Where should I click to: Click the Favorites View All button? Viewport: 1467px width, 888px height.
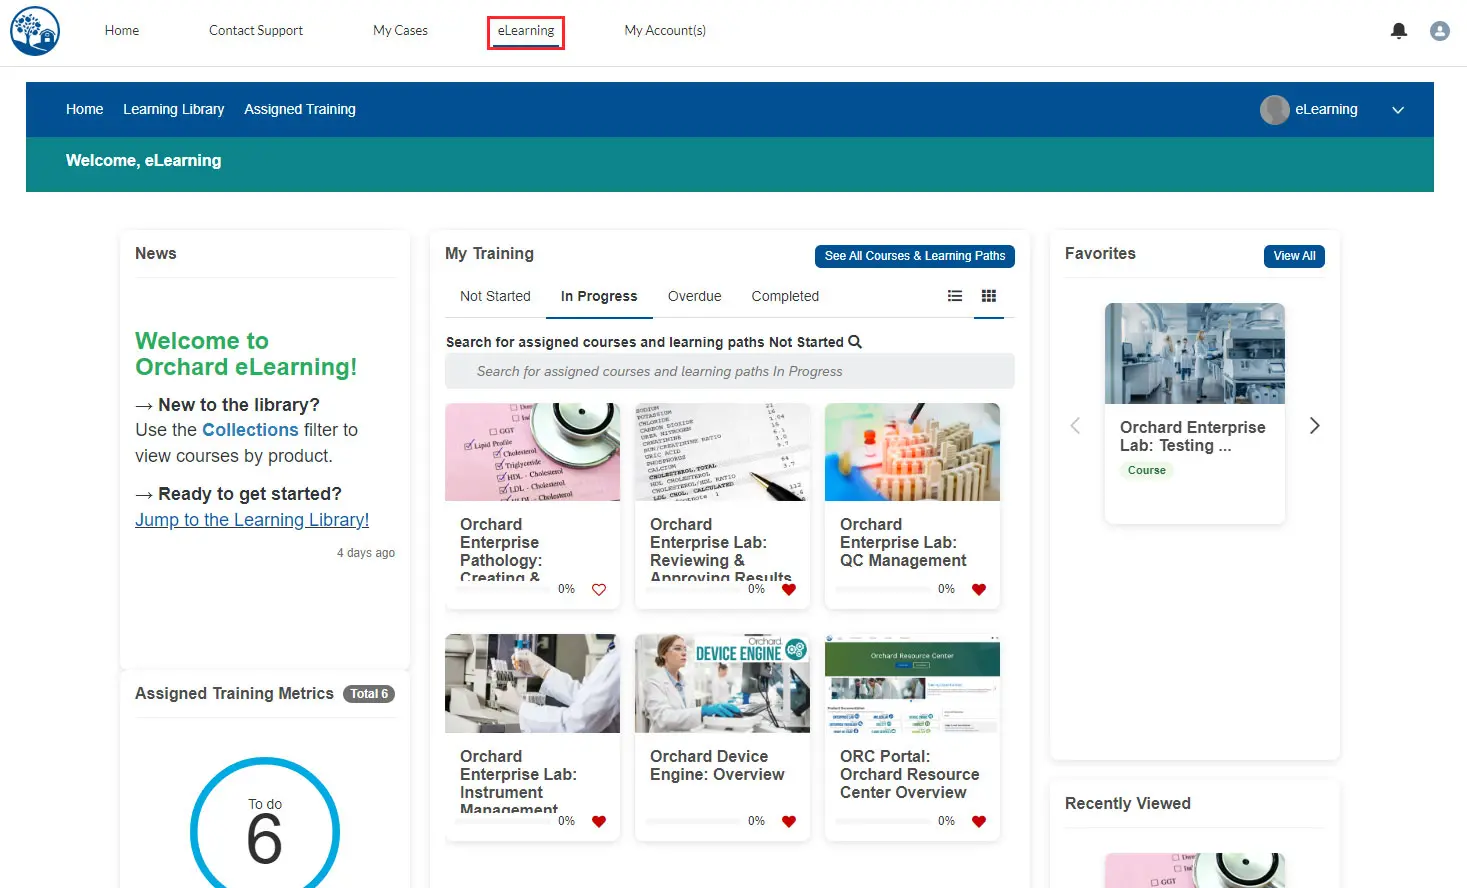(1294, 256)
